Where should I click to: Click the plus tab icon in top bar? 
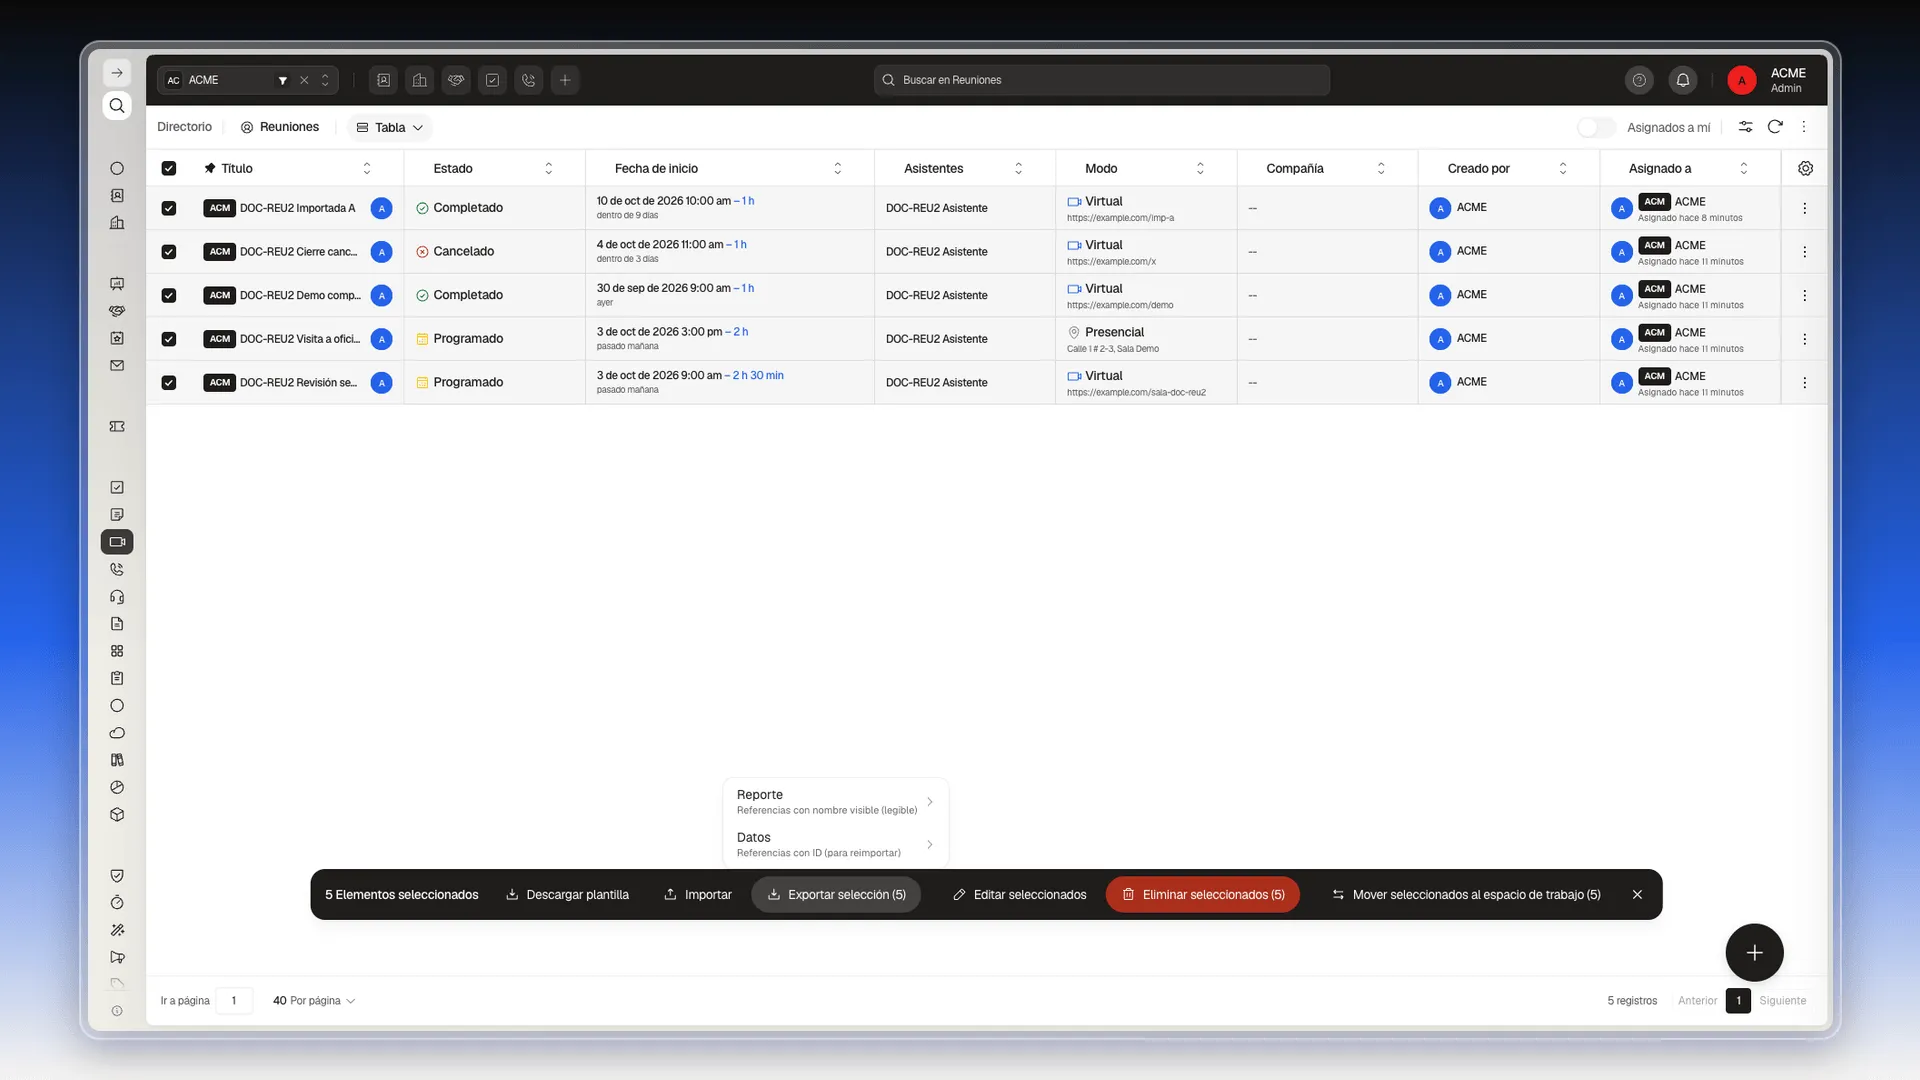click(565, 80)
